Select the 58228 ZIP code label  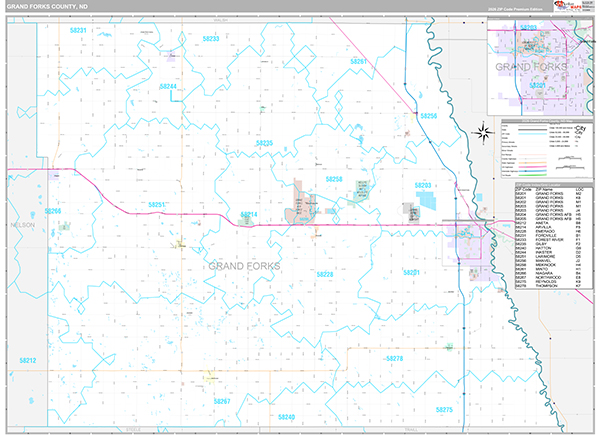325,274
